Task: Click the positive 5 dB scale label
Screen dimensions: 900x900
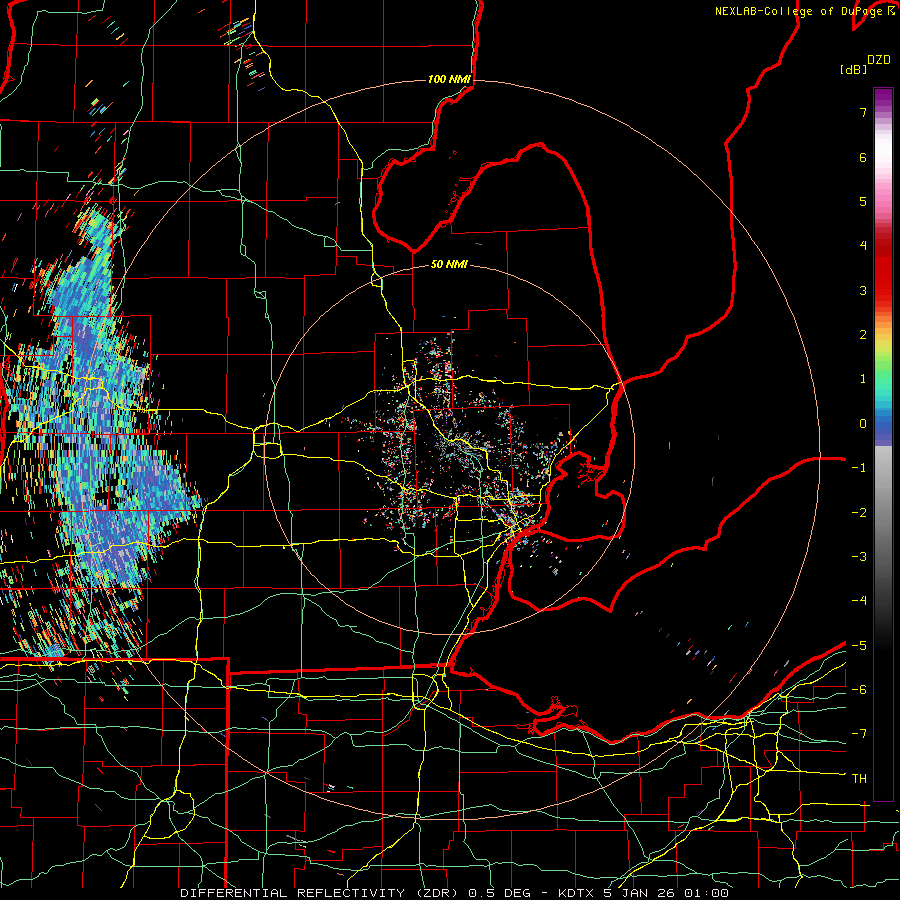Action: (863, 201)
